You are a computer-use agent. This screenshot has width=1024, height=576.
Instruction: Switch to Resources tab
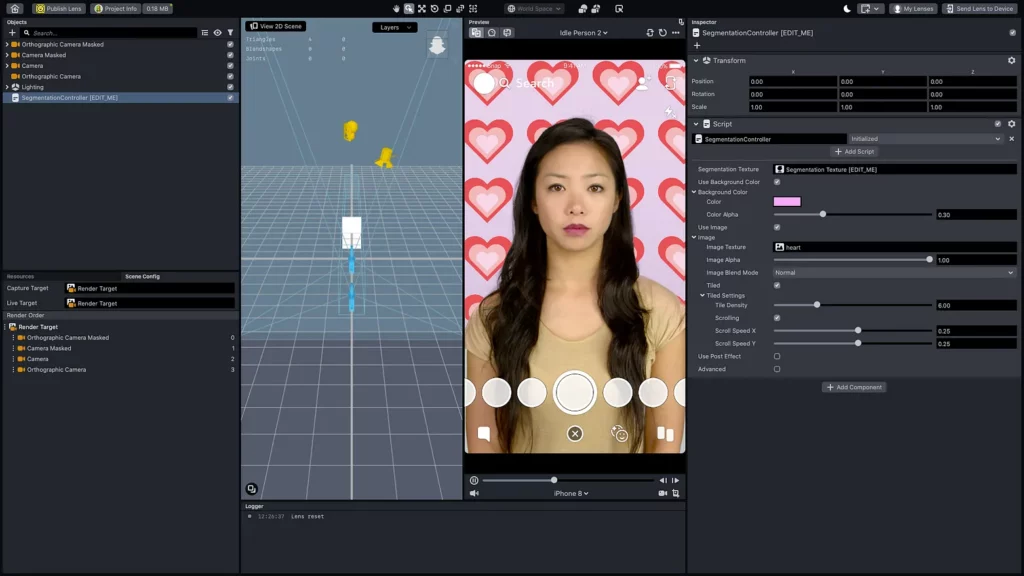pyautogui.click(x=20, y=276)
